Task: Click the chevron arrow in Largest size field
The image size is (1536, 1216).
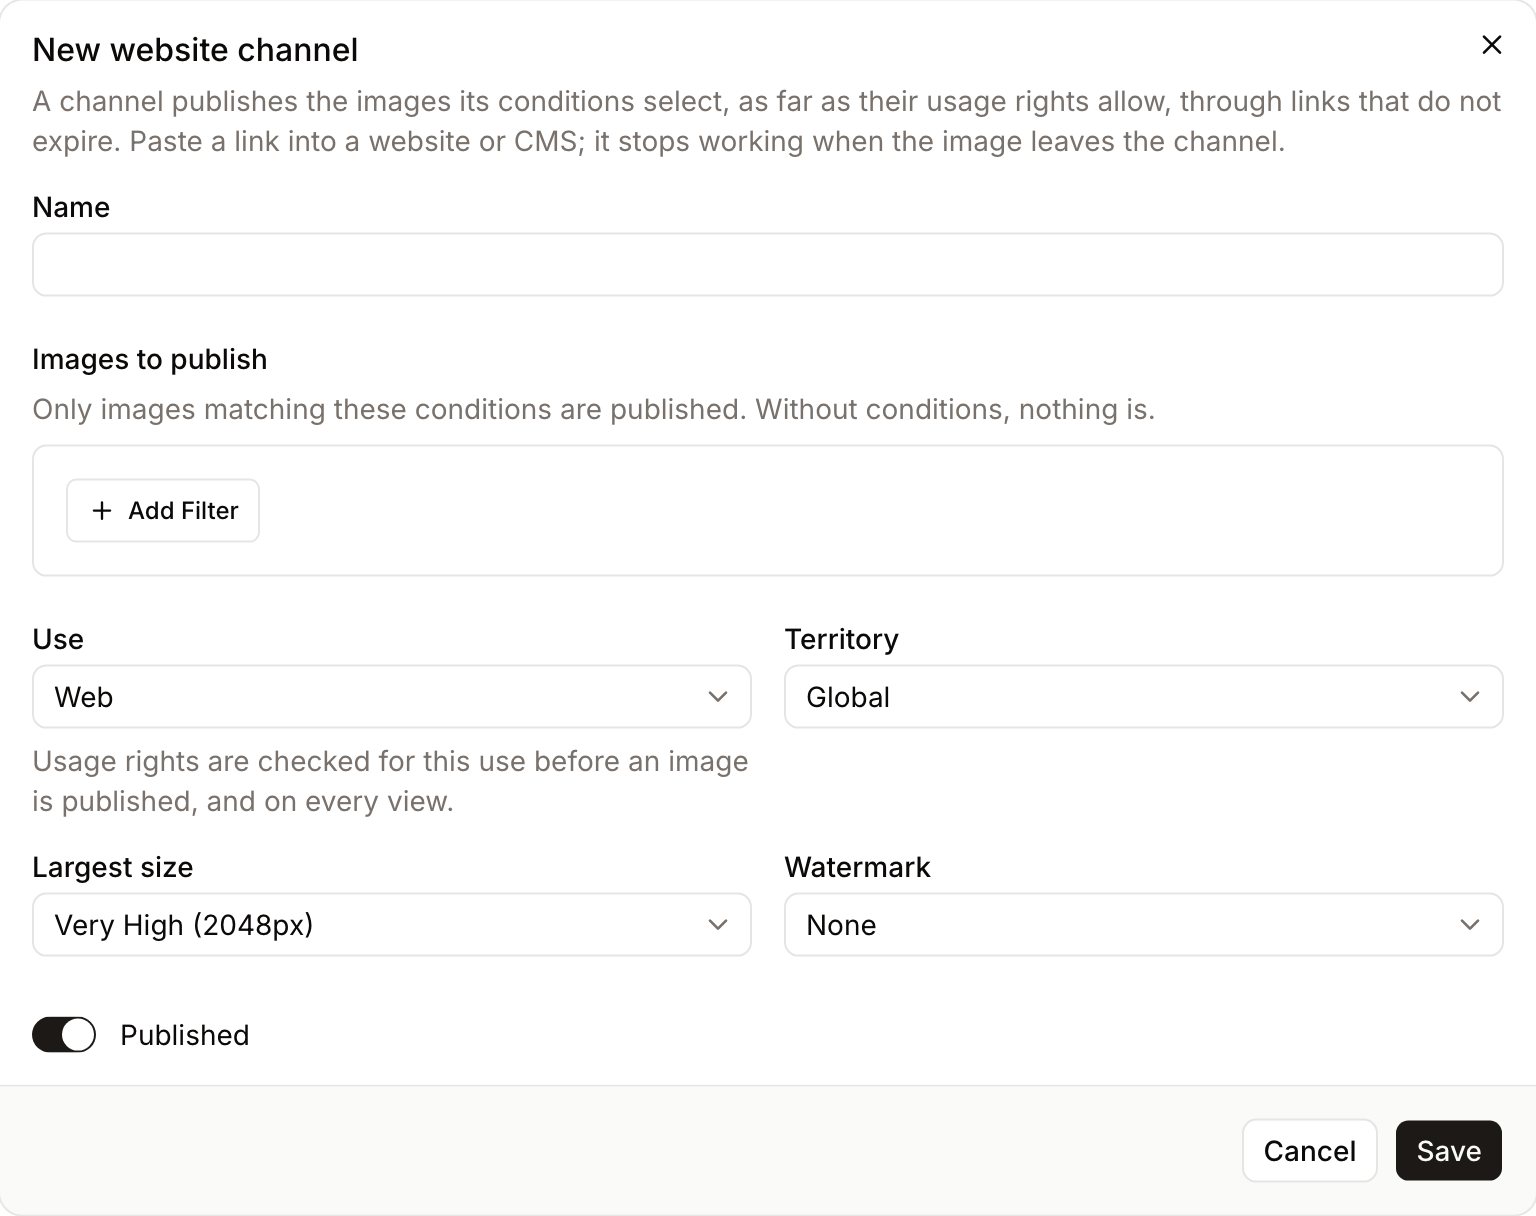Action: [x=718, y=925]
